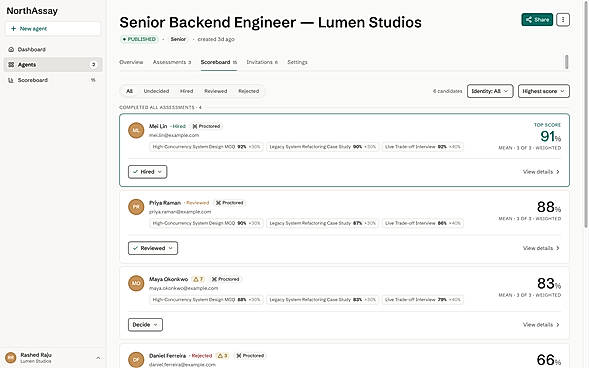The image size is (589, 368).
Task: Click the Share button icon
Action: [529, 20]
